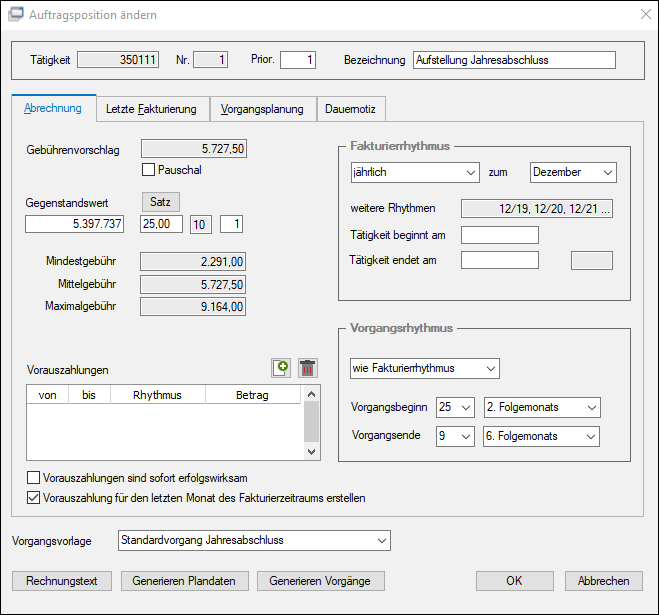The image size is (659, 615).
Task: Open the 6. Folgemonats dropdown
Action: pyautogui.click(x=541, y=436)
